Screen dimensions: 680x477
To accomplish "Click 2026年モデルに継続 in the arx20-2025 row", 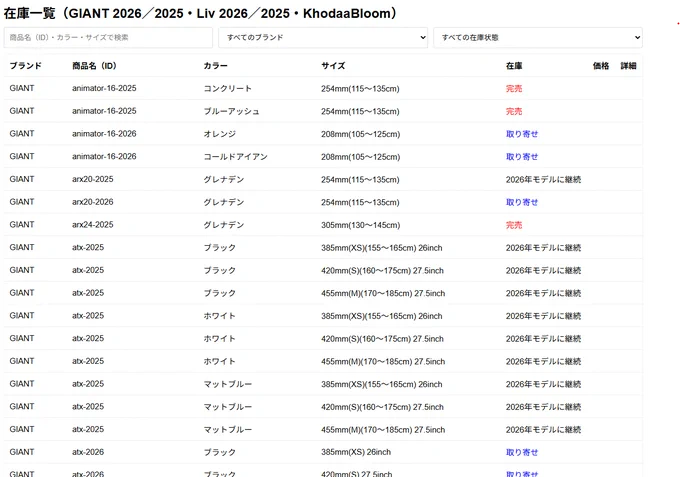I will pos(543,180).
